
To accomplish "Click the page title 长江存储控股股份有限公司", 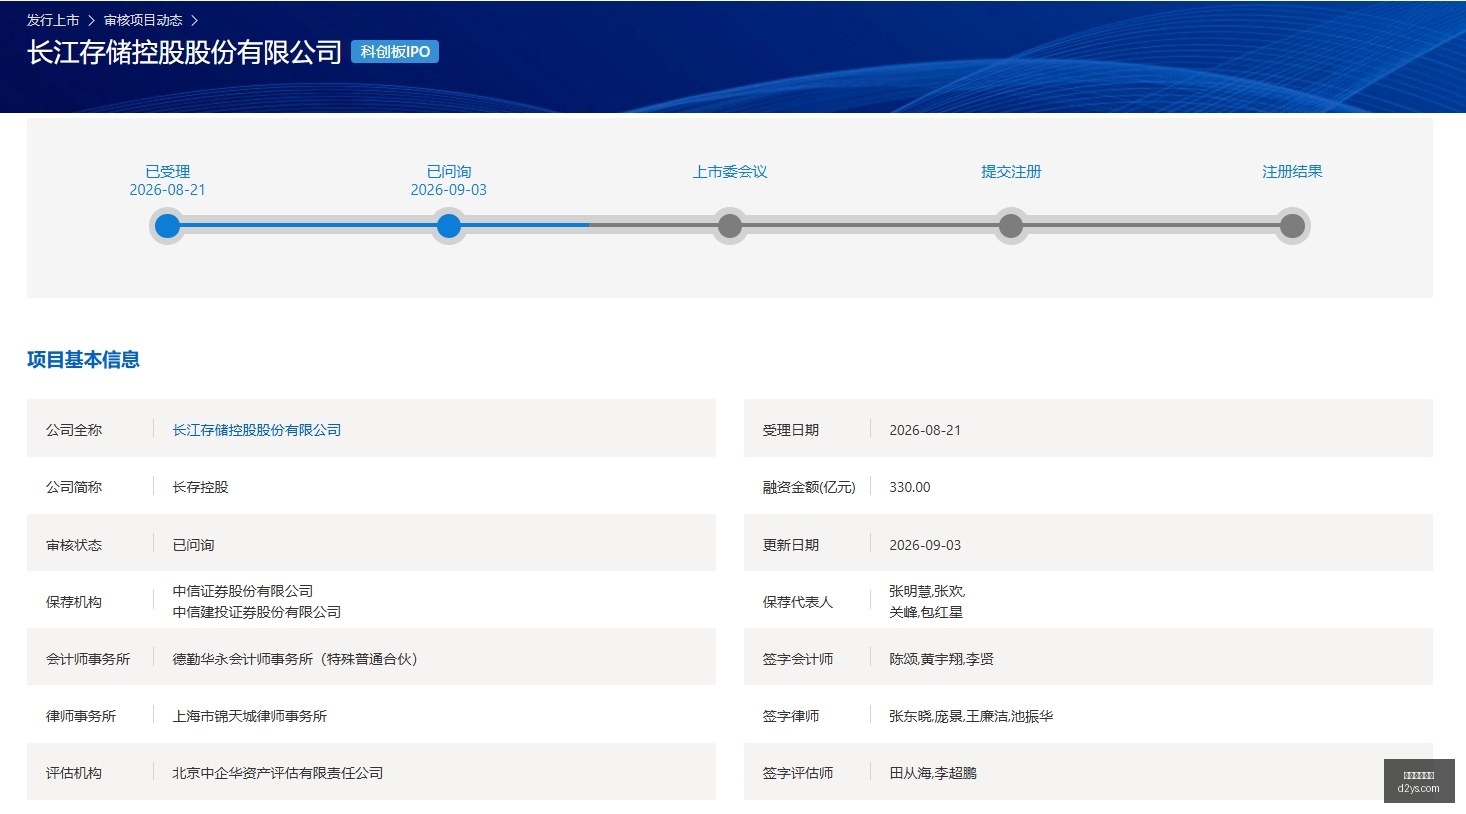I will pyautogui.click(x=185, y=52).
